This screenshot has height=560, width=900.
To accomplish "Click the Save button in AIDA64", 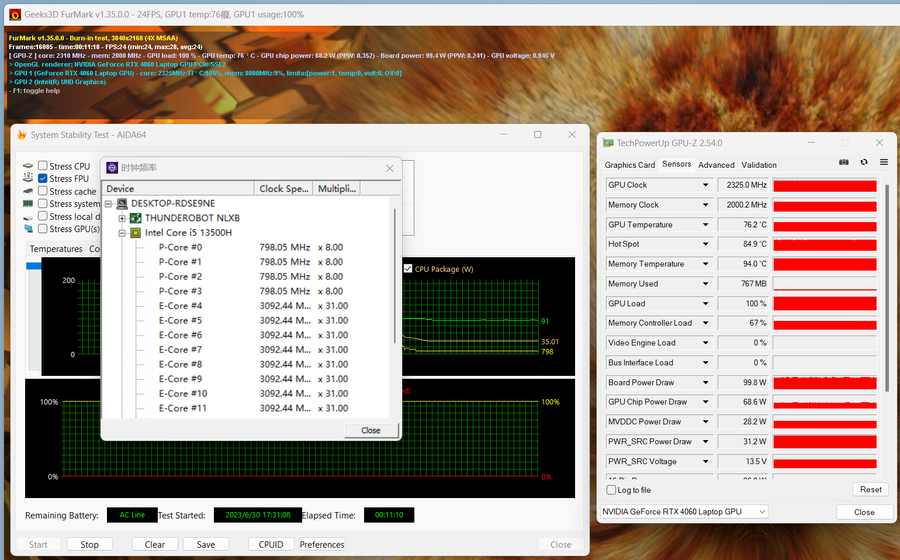I will coord(205,545).
